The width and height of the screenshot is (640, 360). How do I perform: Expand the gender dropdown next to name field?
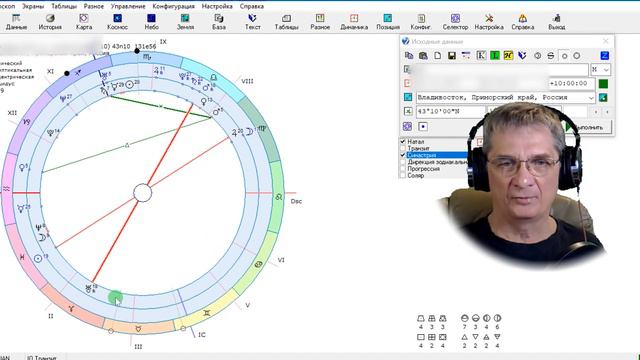pyautogui.click(x=606, y=70)
